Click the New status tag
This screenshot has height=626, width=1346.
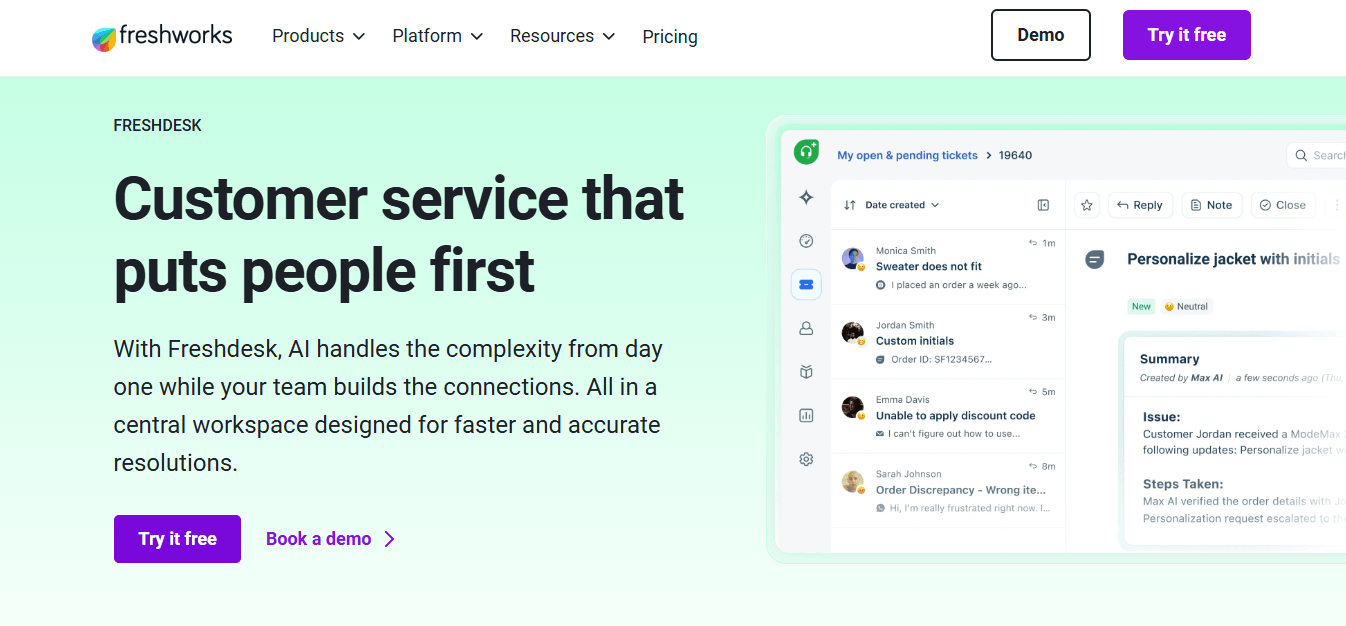[x=1141, y=306]
